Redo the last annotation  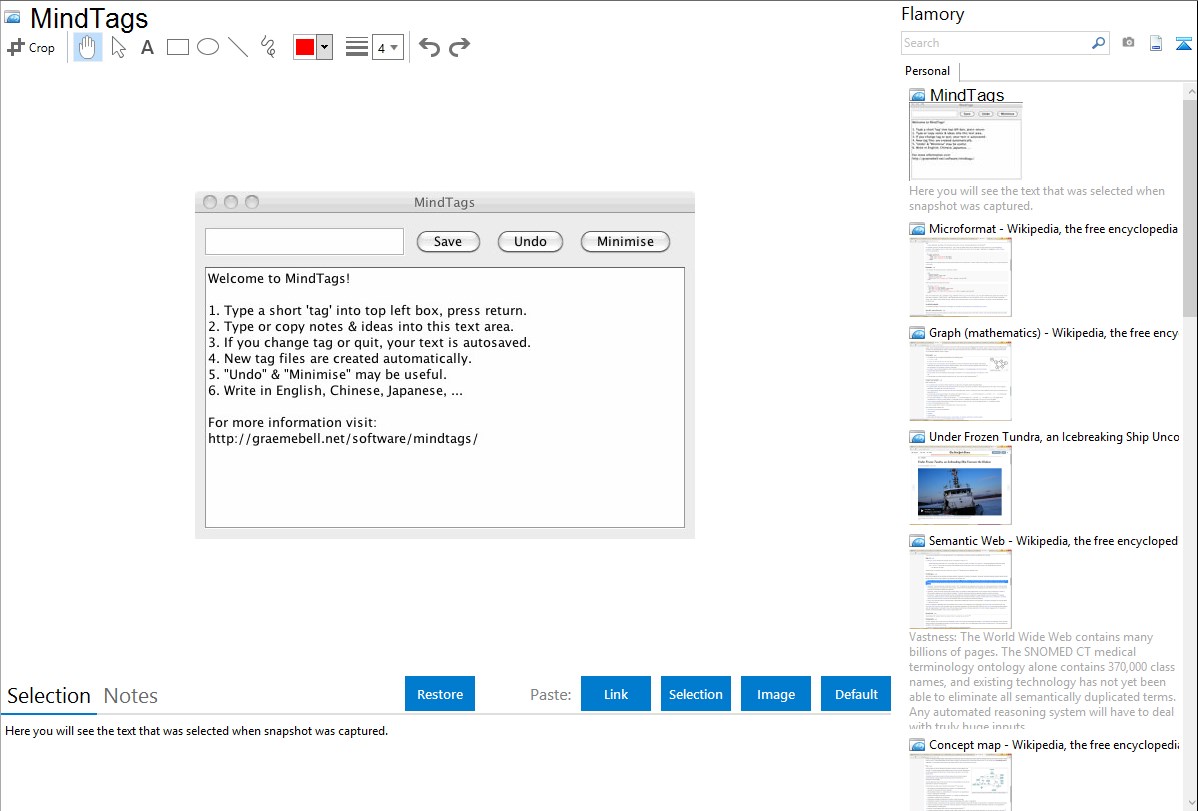[x=459, y=47]
